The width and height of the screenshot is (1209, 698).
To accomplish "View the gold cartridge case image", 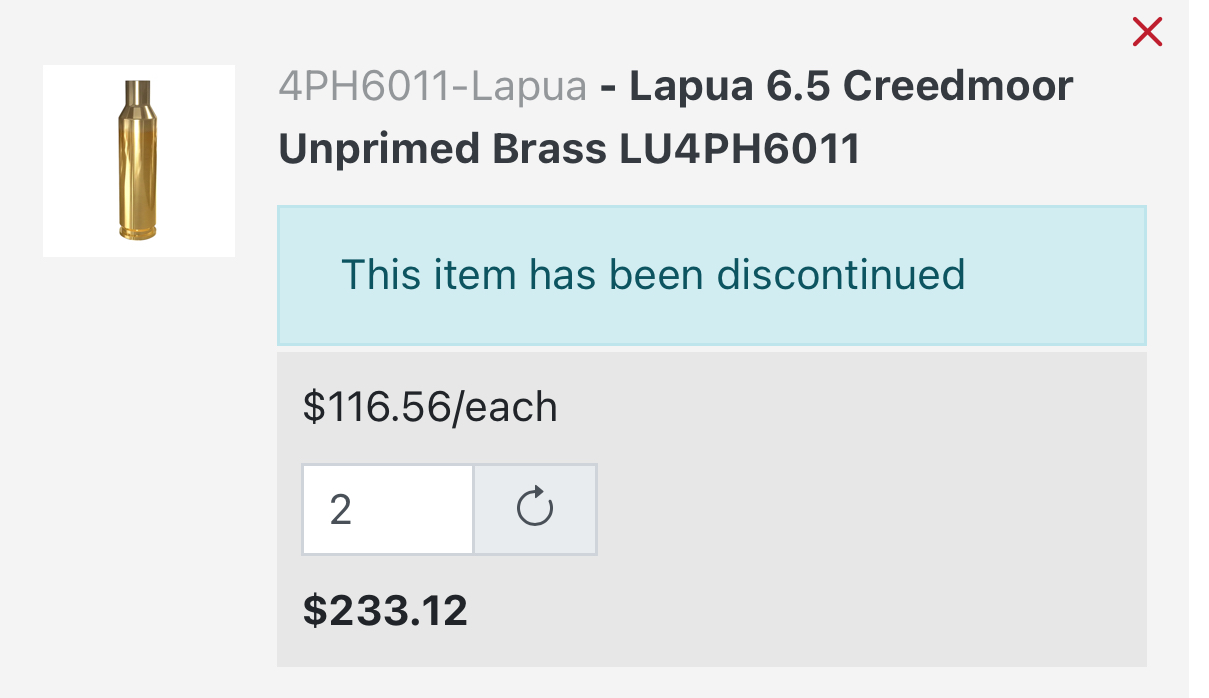I will click(x=139, y=161).
